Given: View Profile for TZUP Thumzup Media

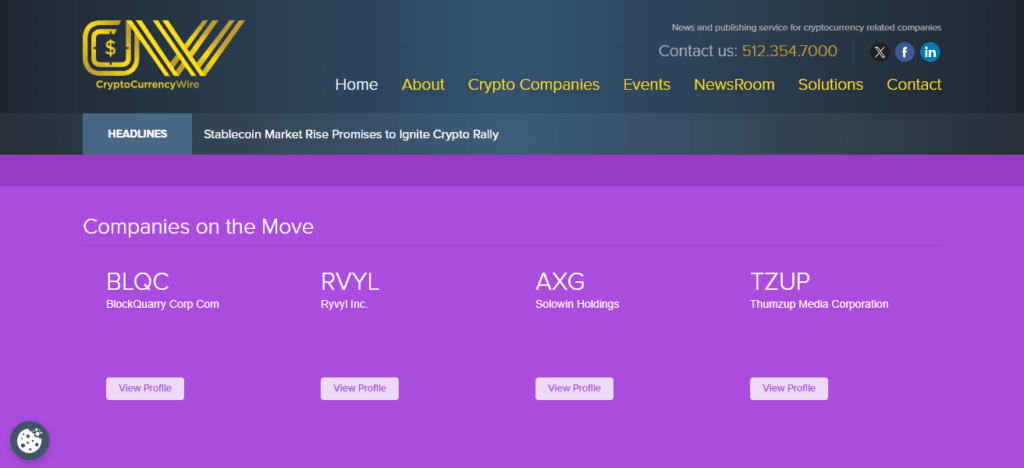Looking at the screenshot, I should click(x=788, y=388).
